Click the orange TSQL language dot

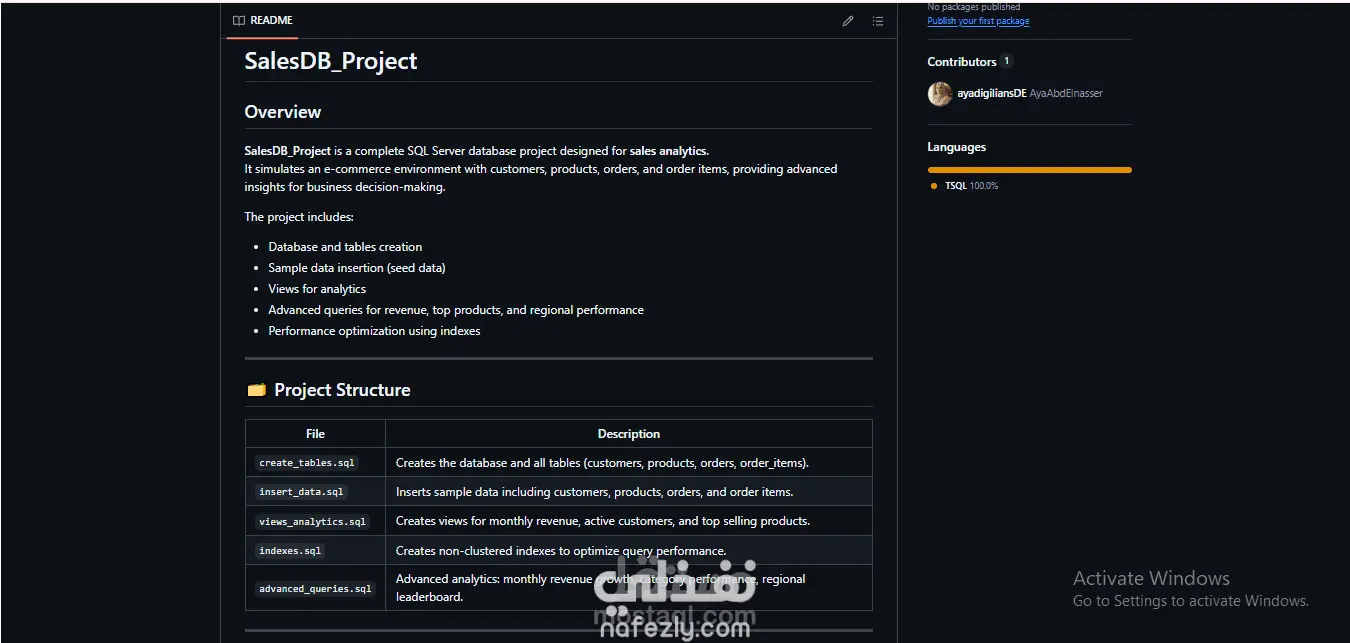934,186
